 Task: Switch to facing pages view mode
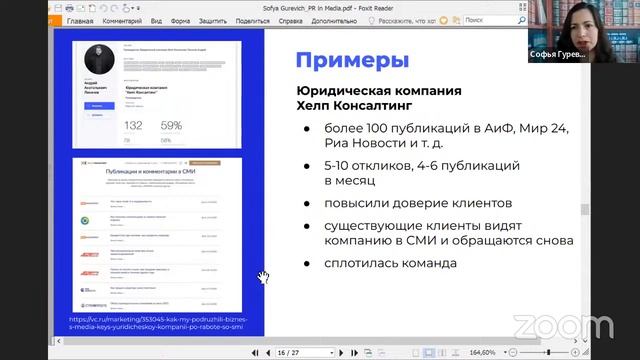(x=442, y=353)
